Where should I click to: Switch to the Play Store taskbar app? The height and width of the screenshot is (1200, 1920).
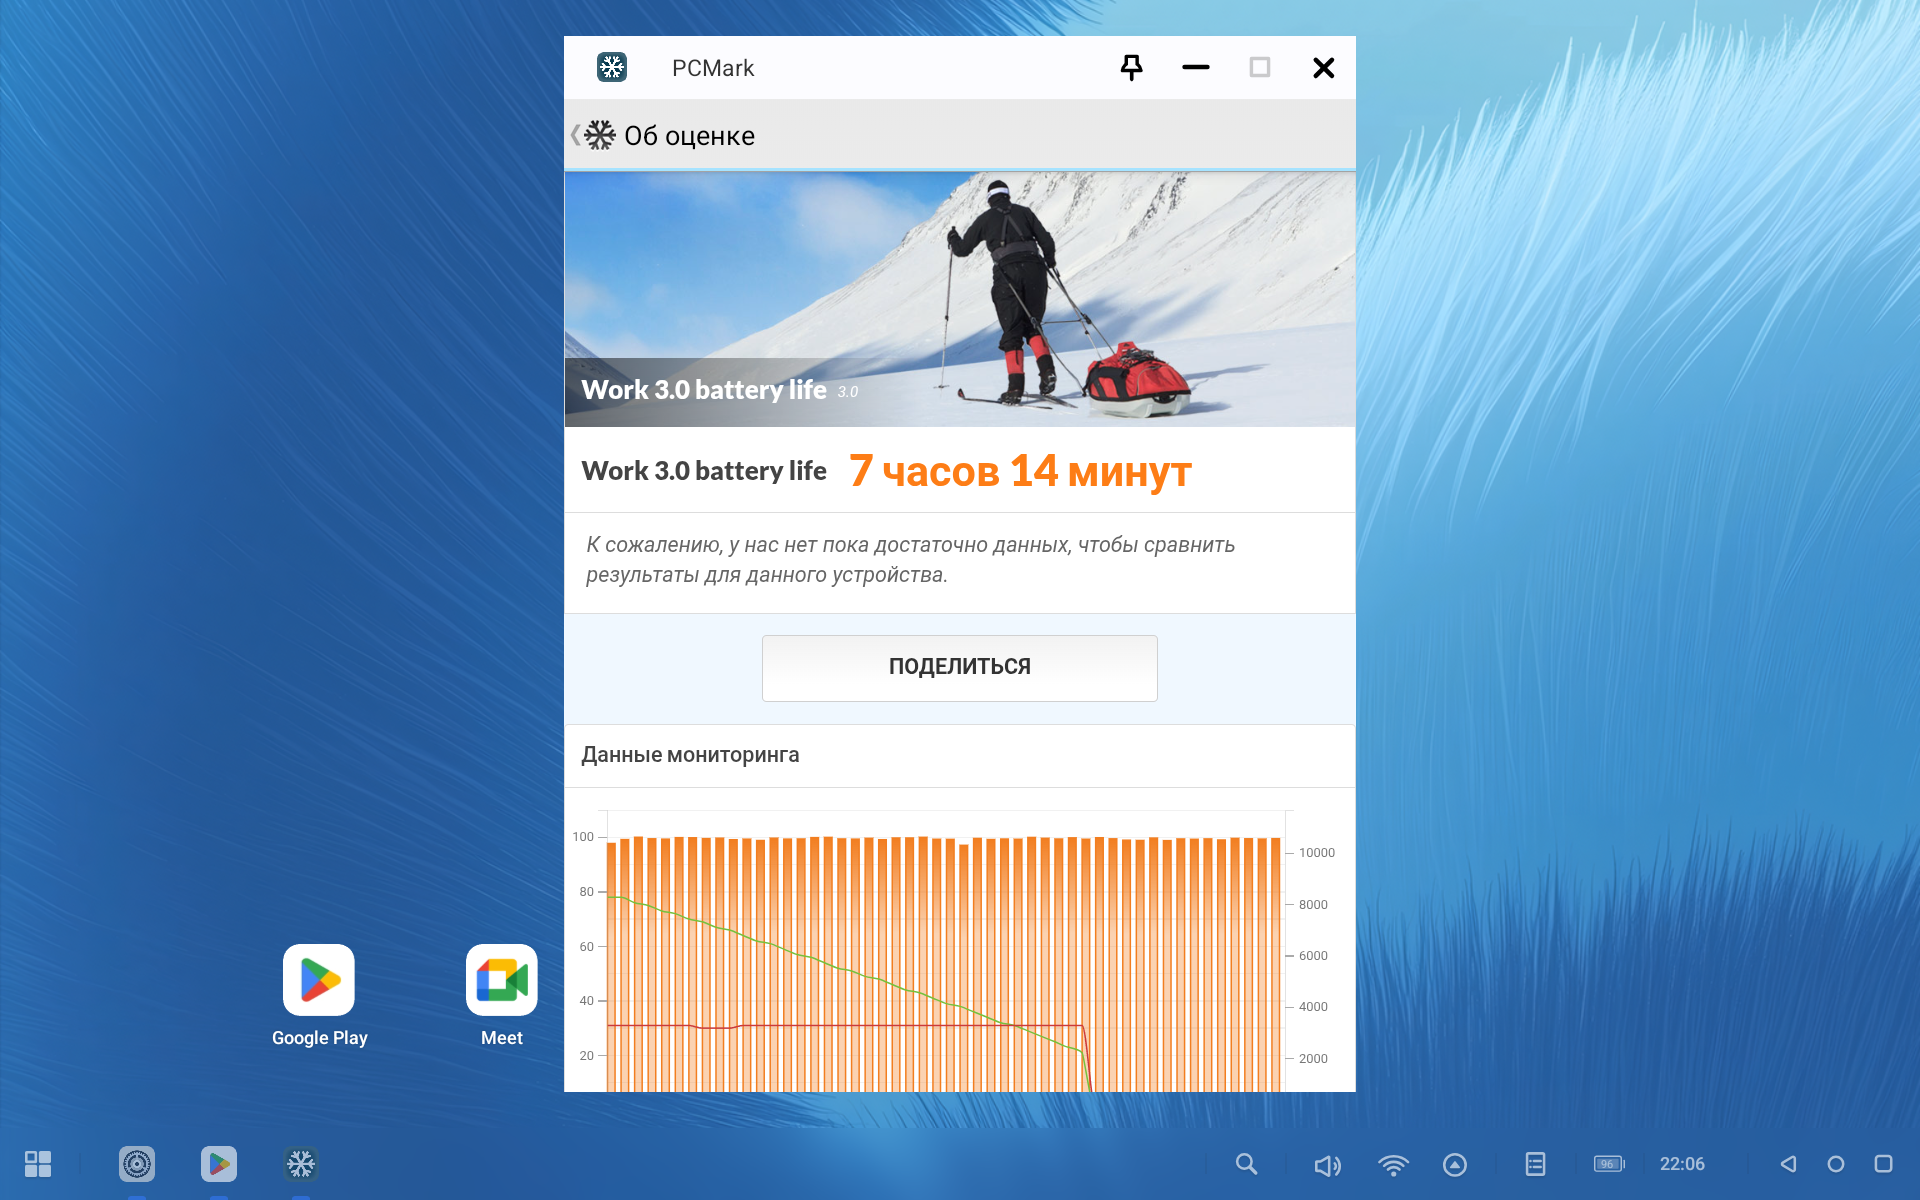tap(219, 1164)
